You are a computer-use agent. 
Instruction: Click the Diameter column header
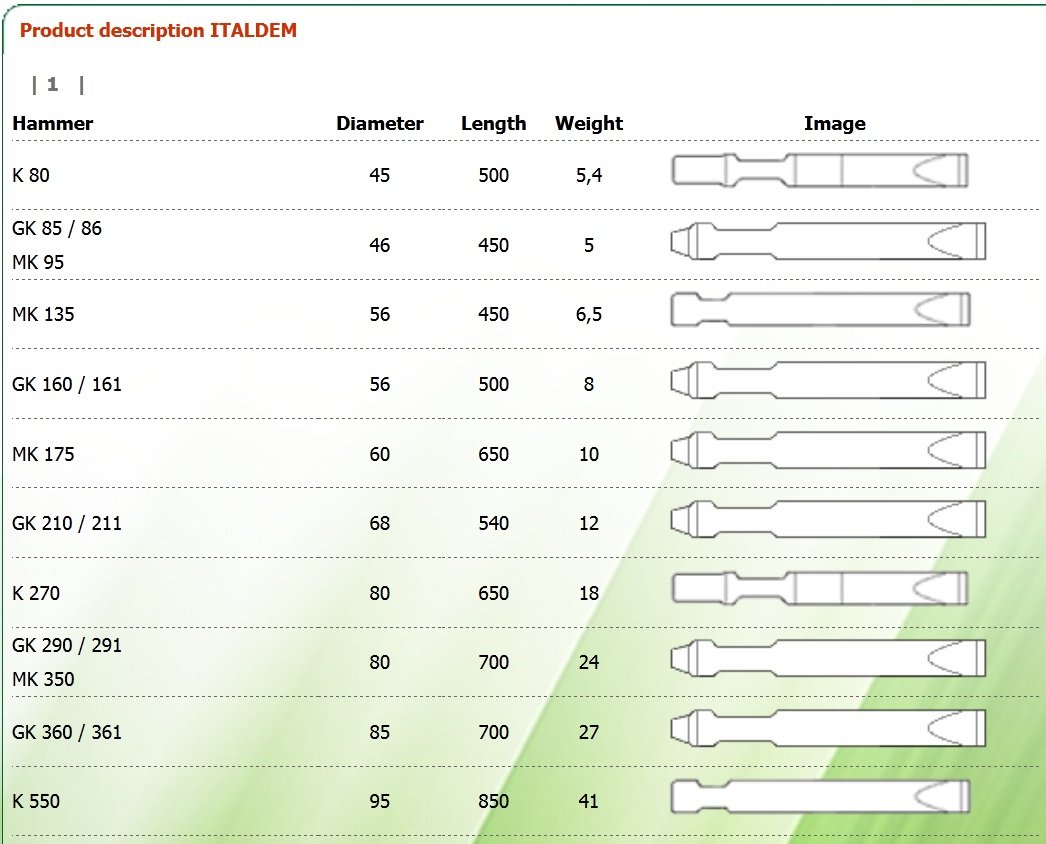point(380,123)
